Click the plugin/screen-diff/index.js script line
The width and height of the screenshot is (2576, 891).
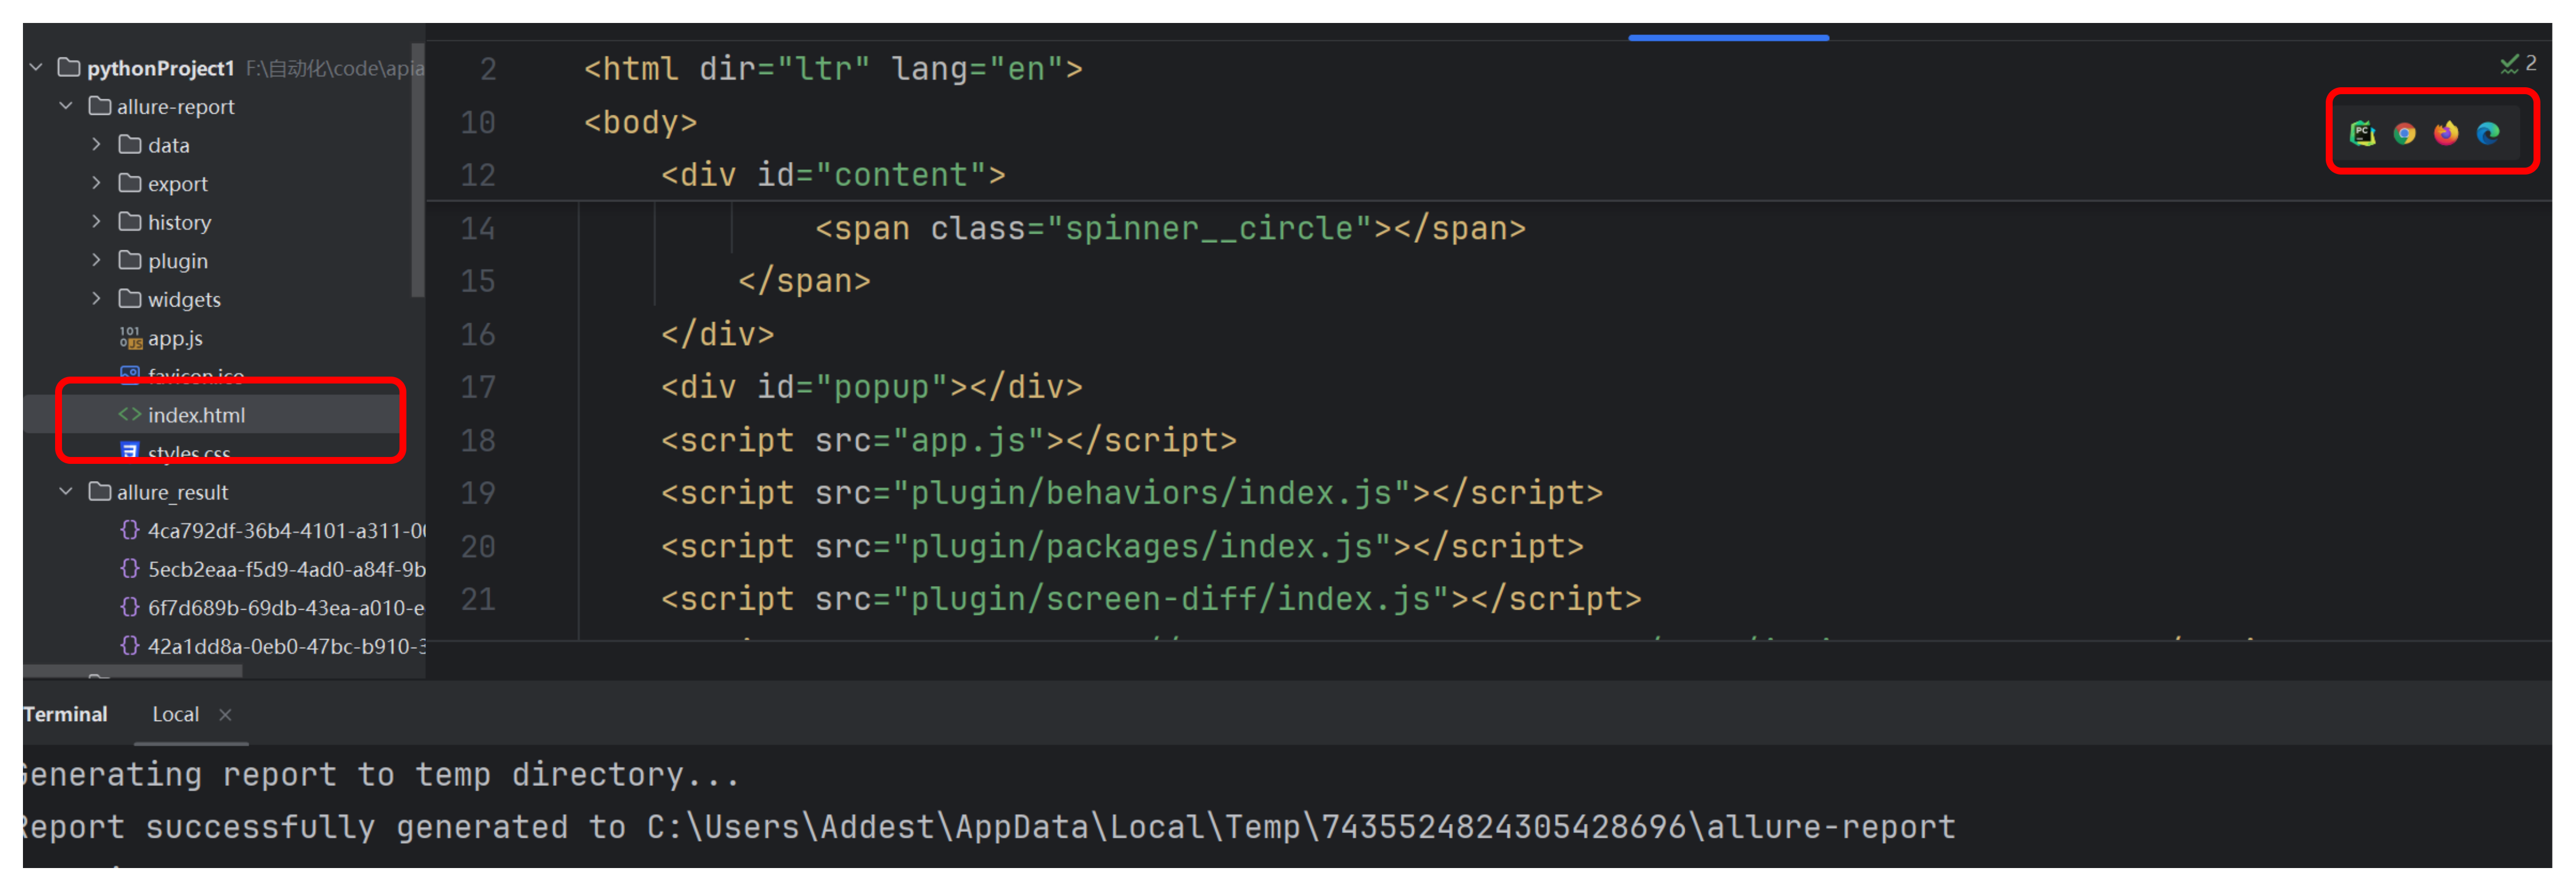click(1150, 600)
